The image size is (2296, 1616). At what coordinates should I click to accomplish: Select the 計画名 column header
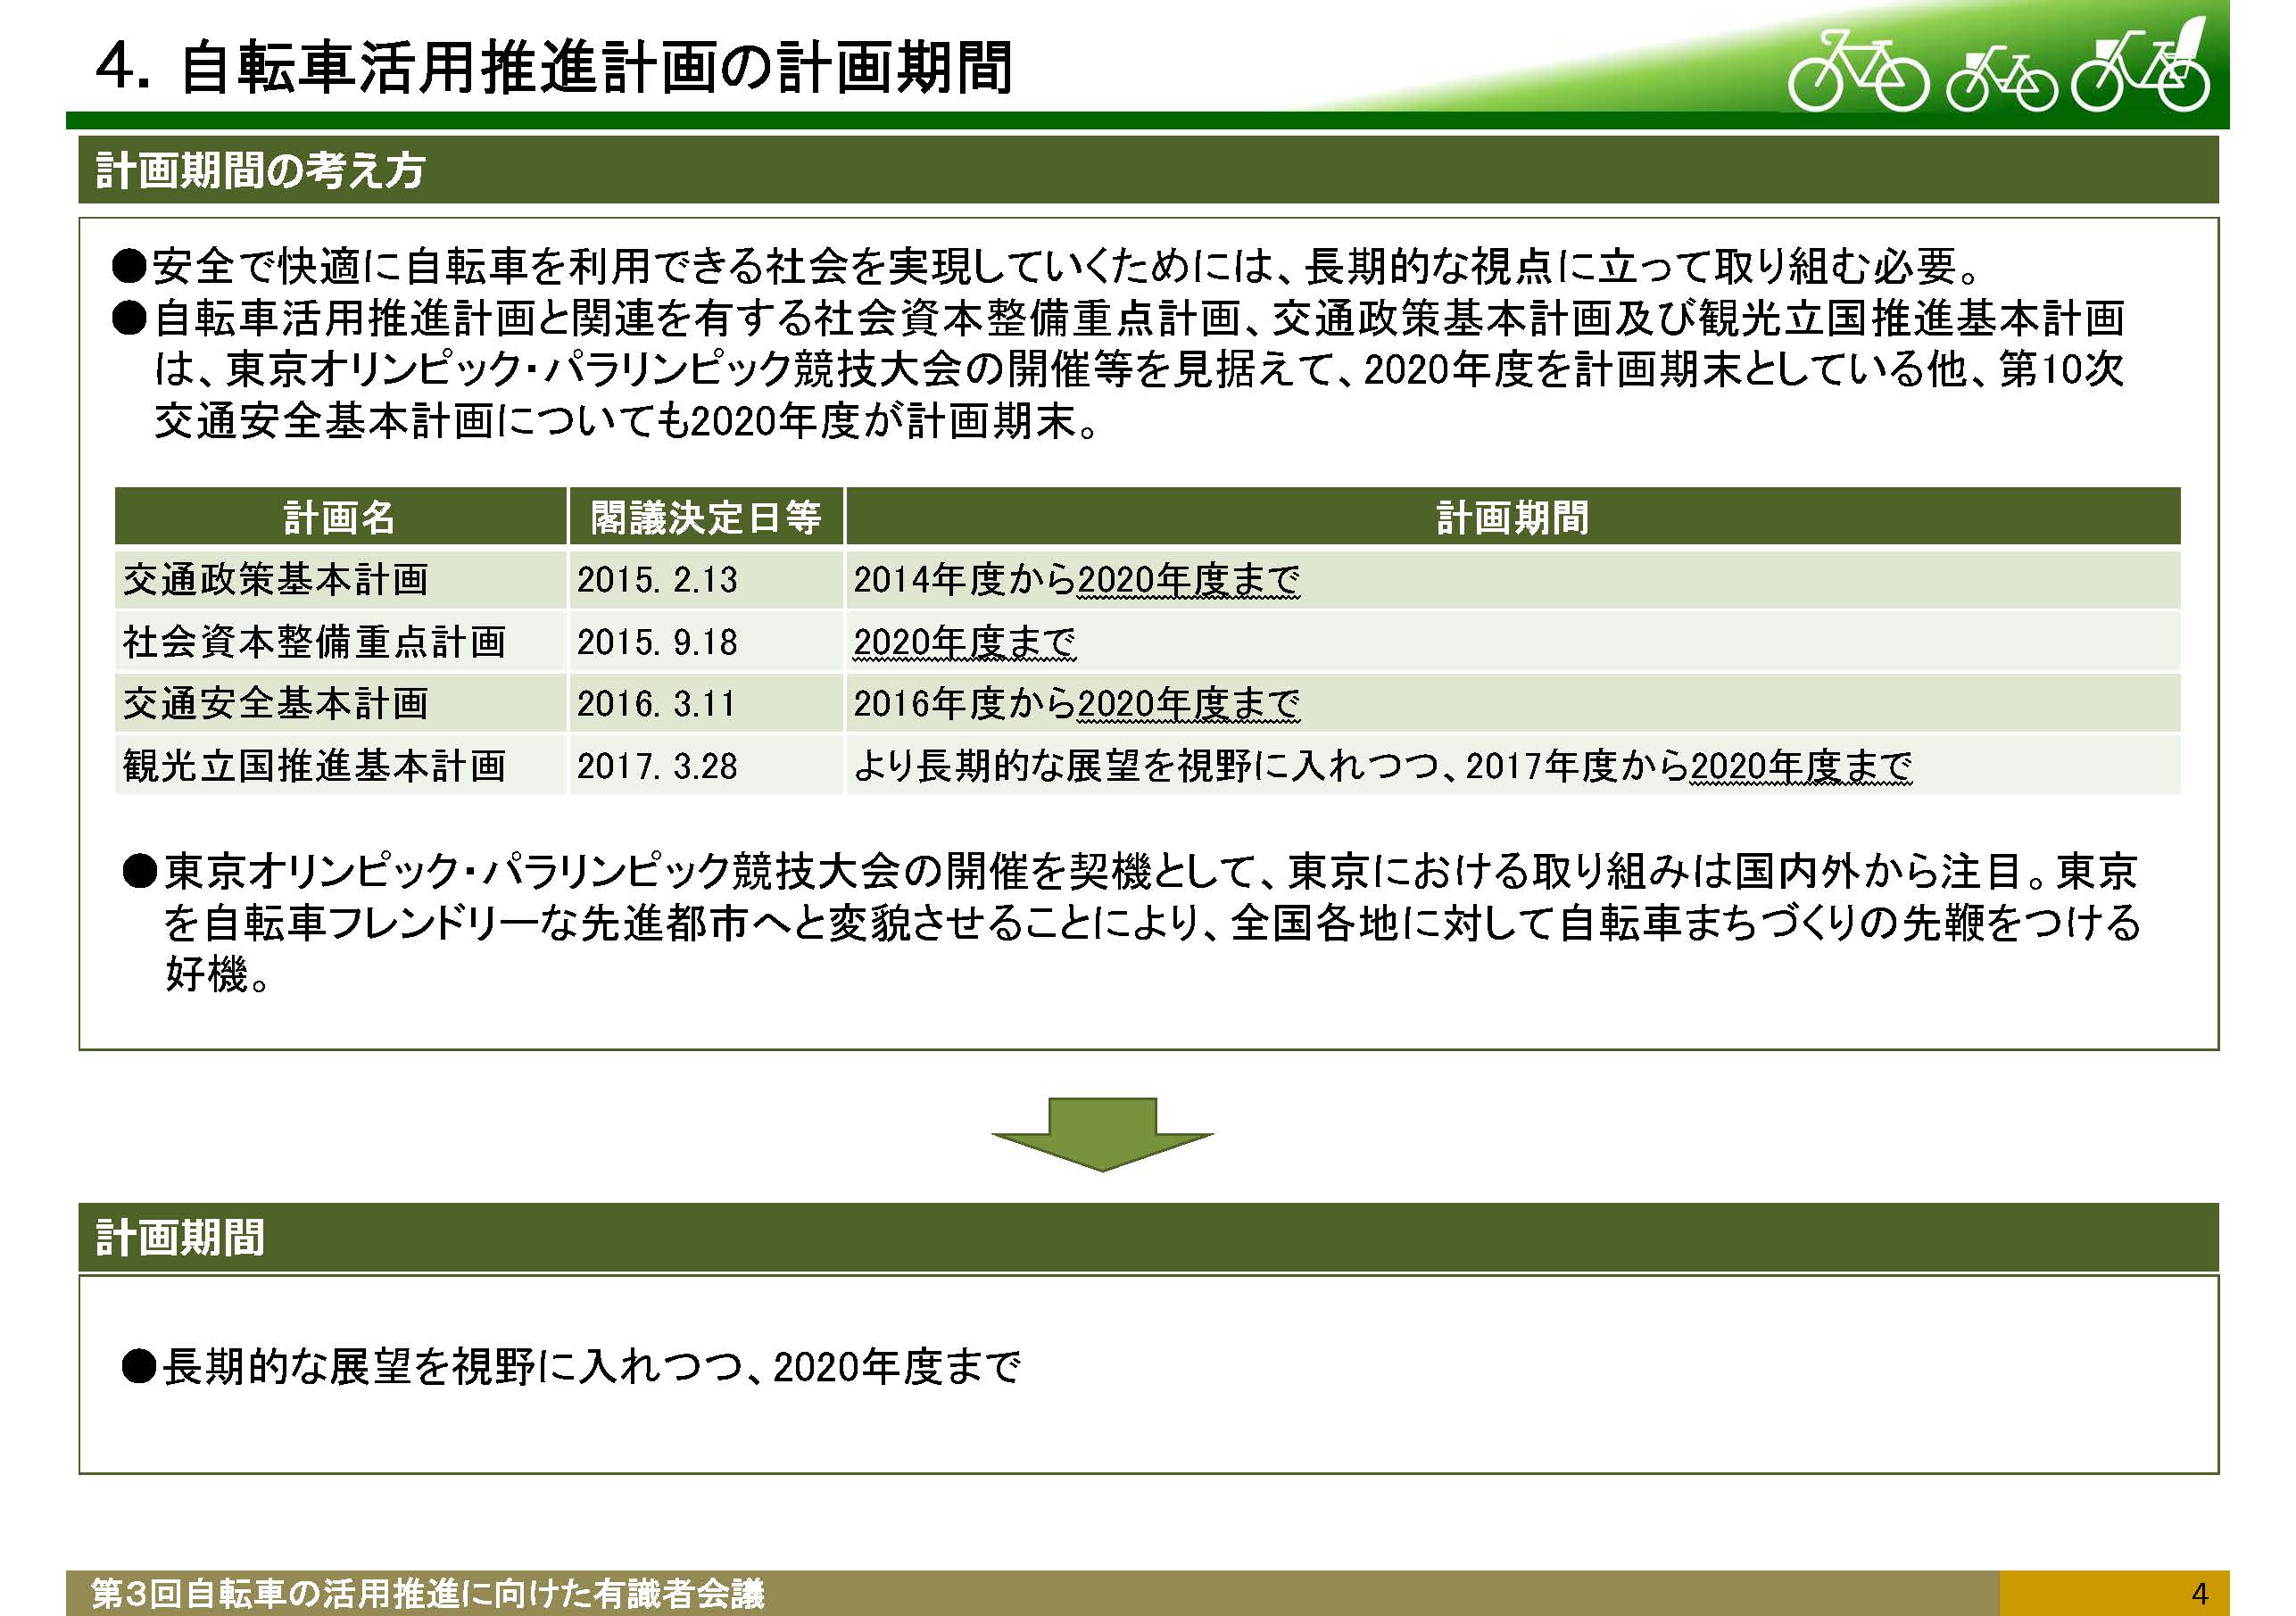[341, 517]
